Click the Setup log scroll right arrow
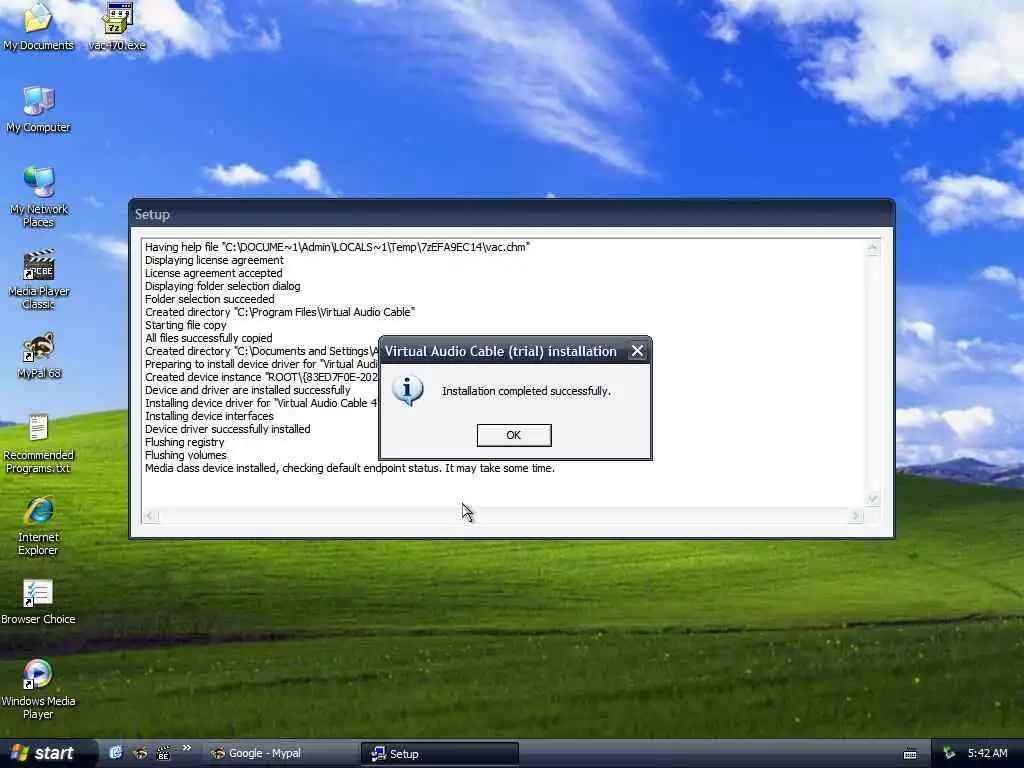 point(856,516)
